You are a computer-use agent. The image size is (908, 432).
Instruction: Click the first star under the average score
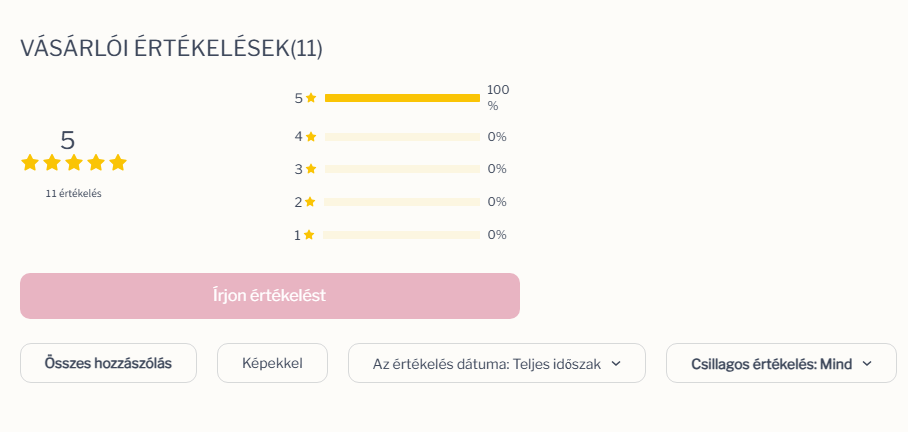click(x=30, y=163)
